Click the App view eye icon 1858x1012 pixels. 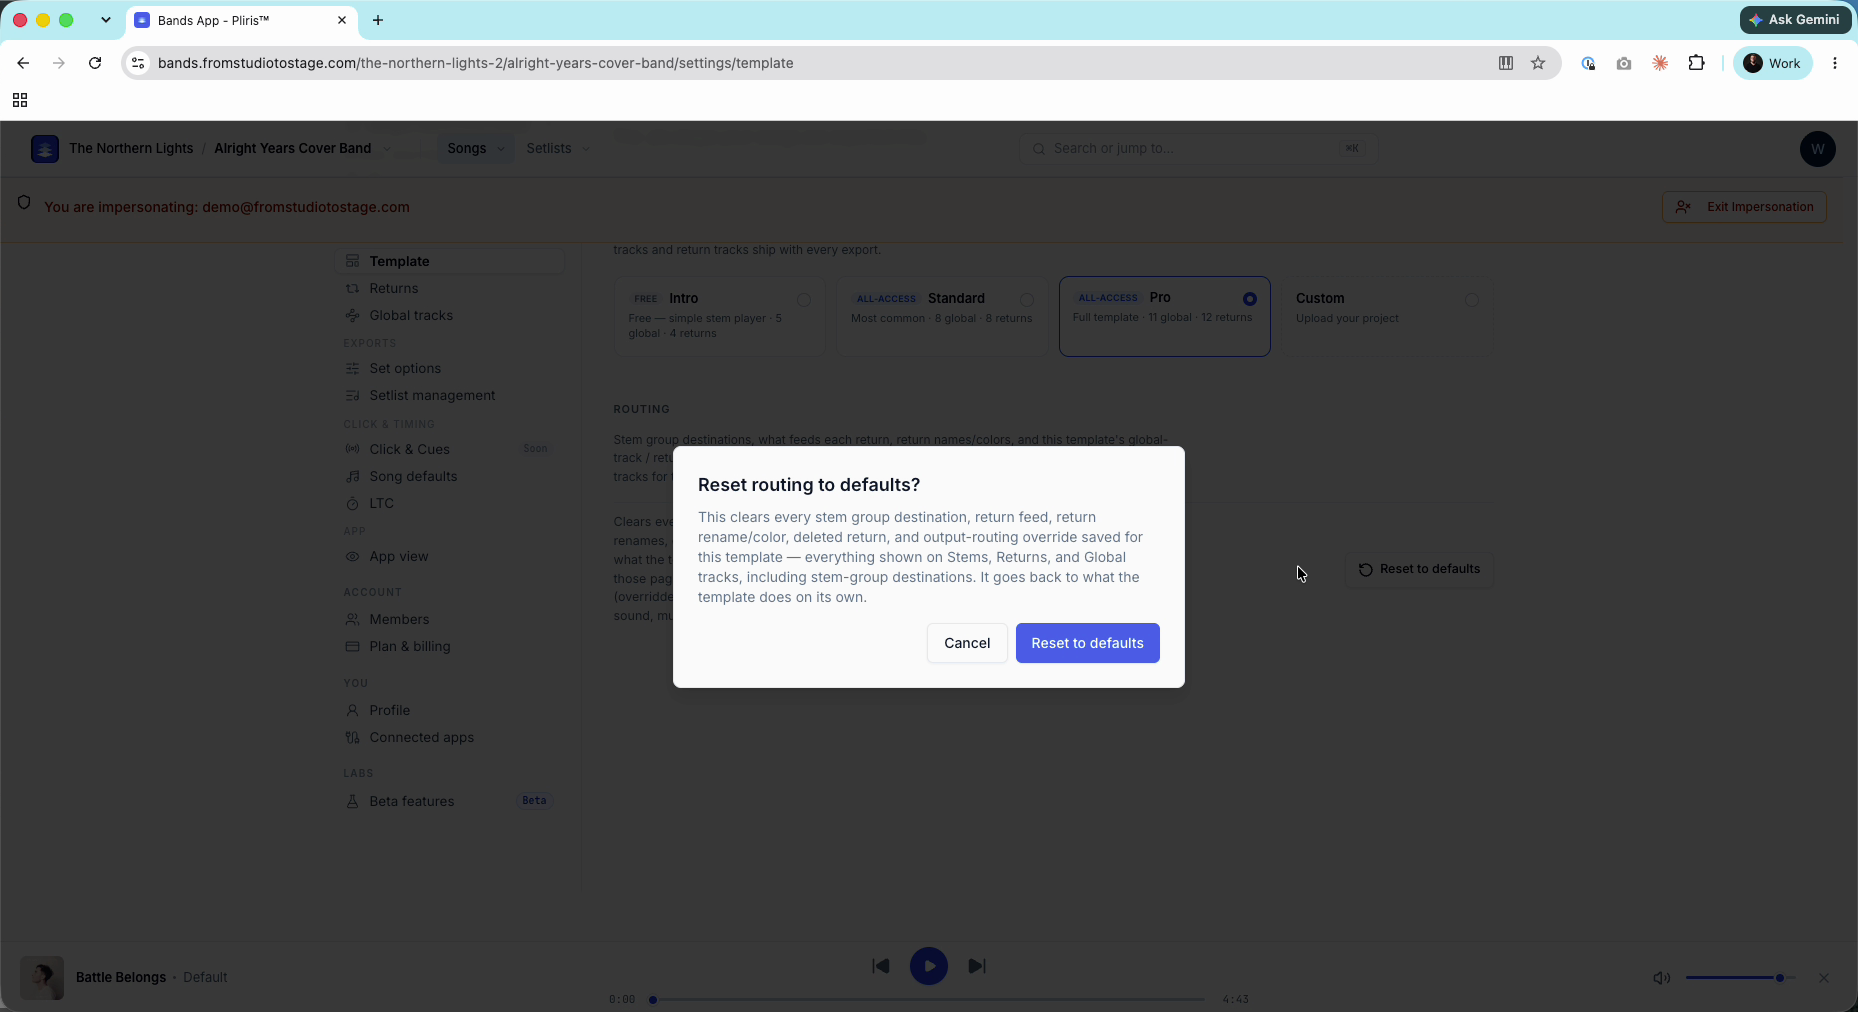352,556
